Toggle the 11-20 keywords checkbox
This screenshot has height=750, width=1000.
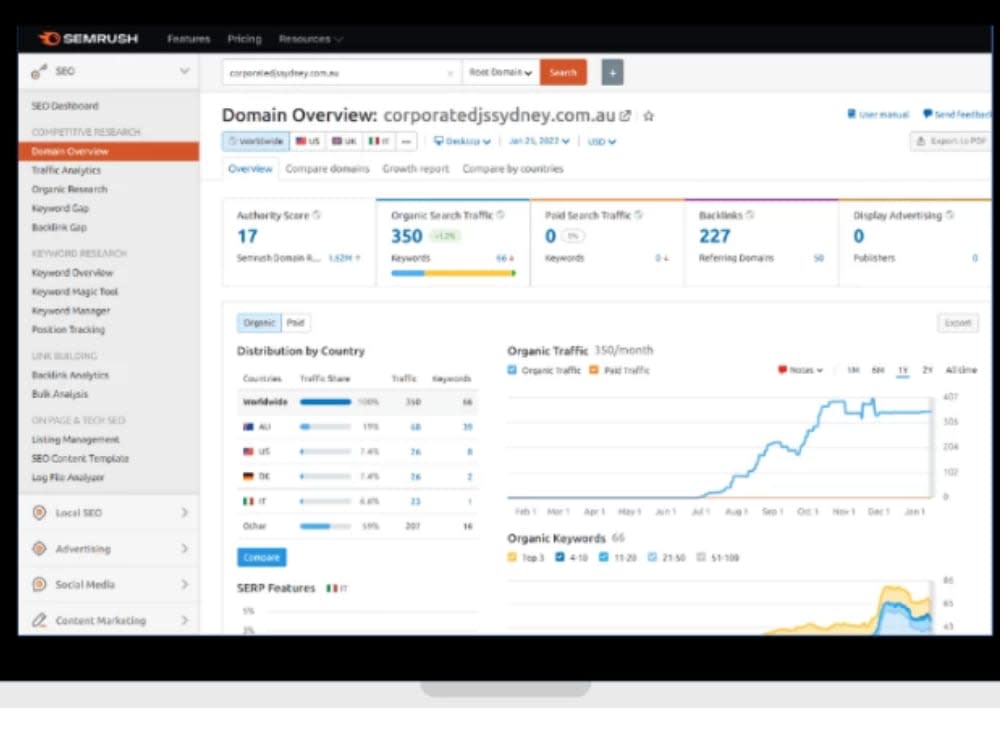[603, 557]
